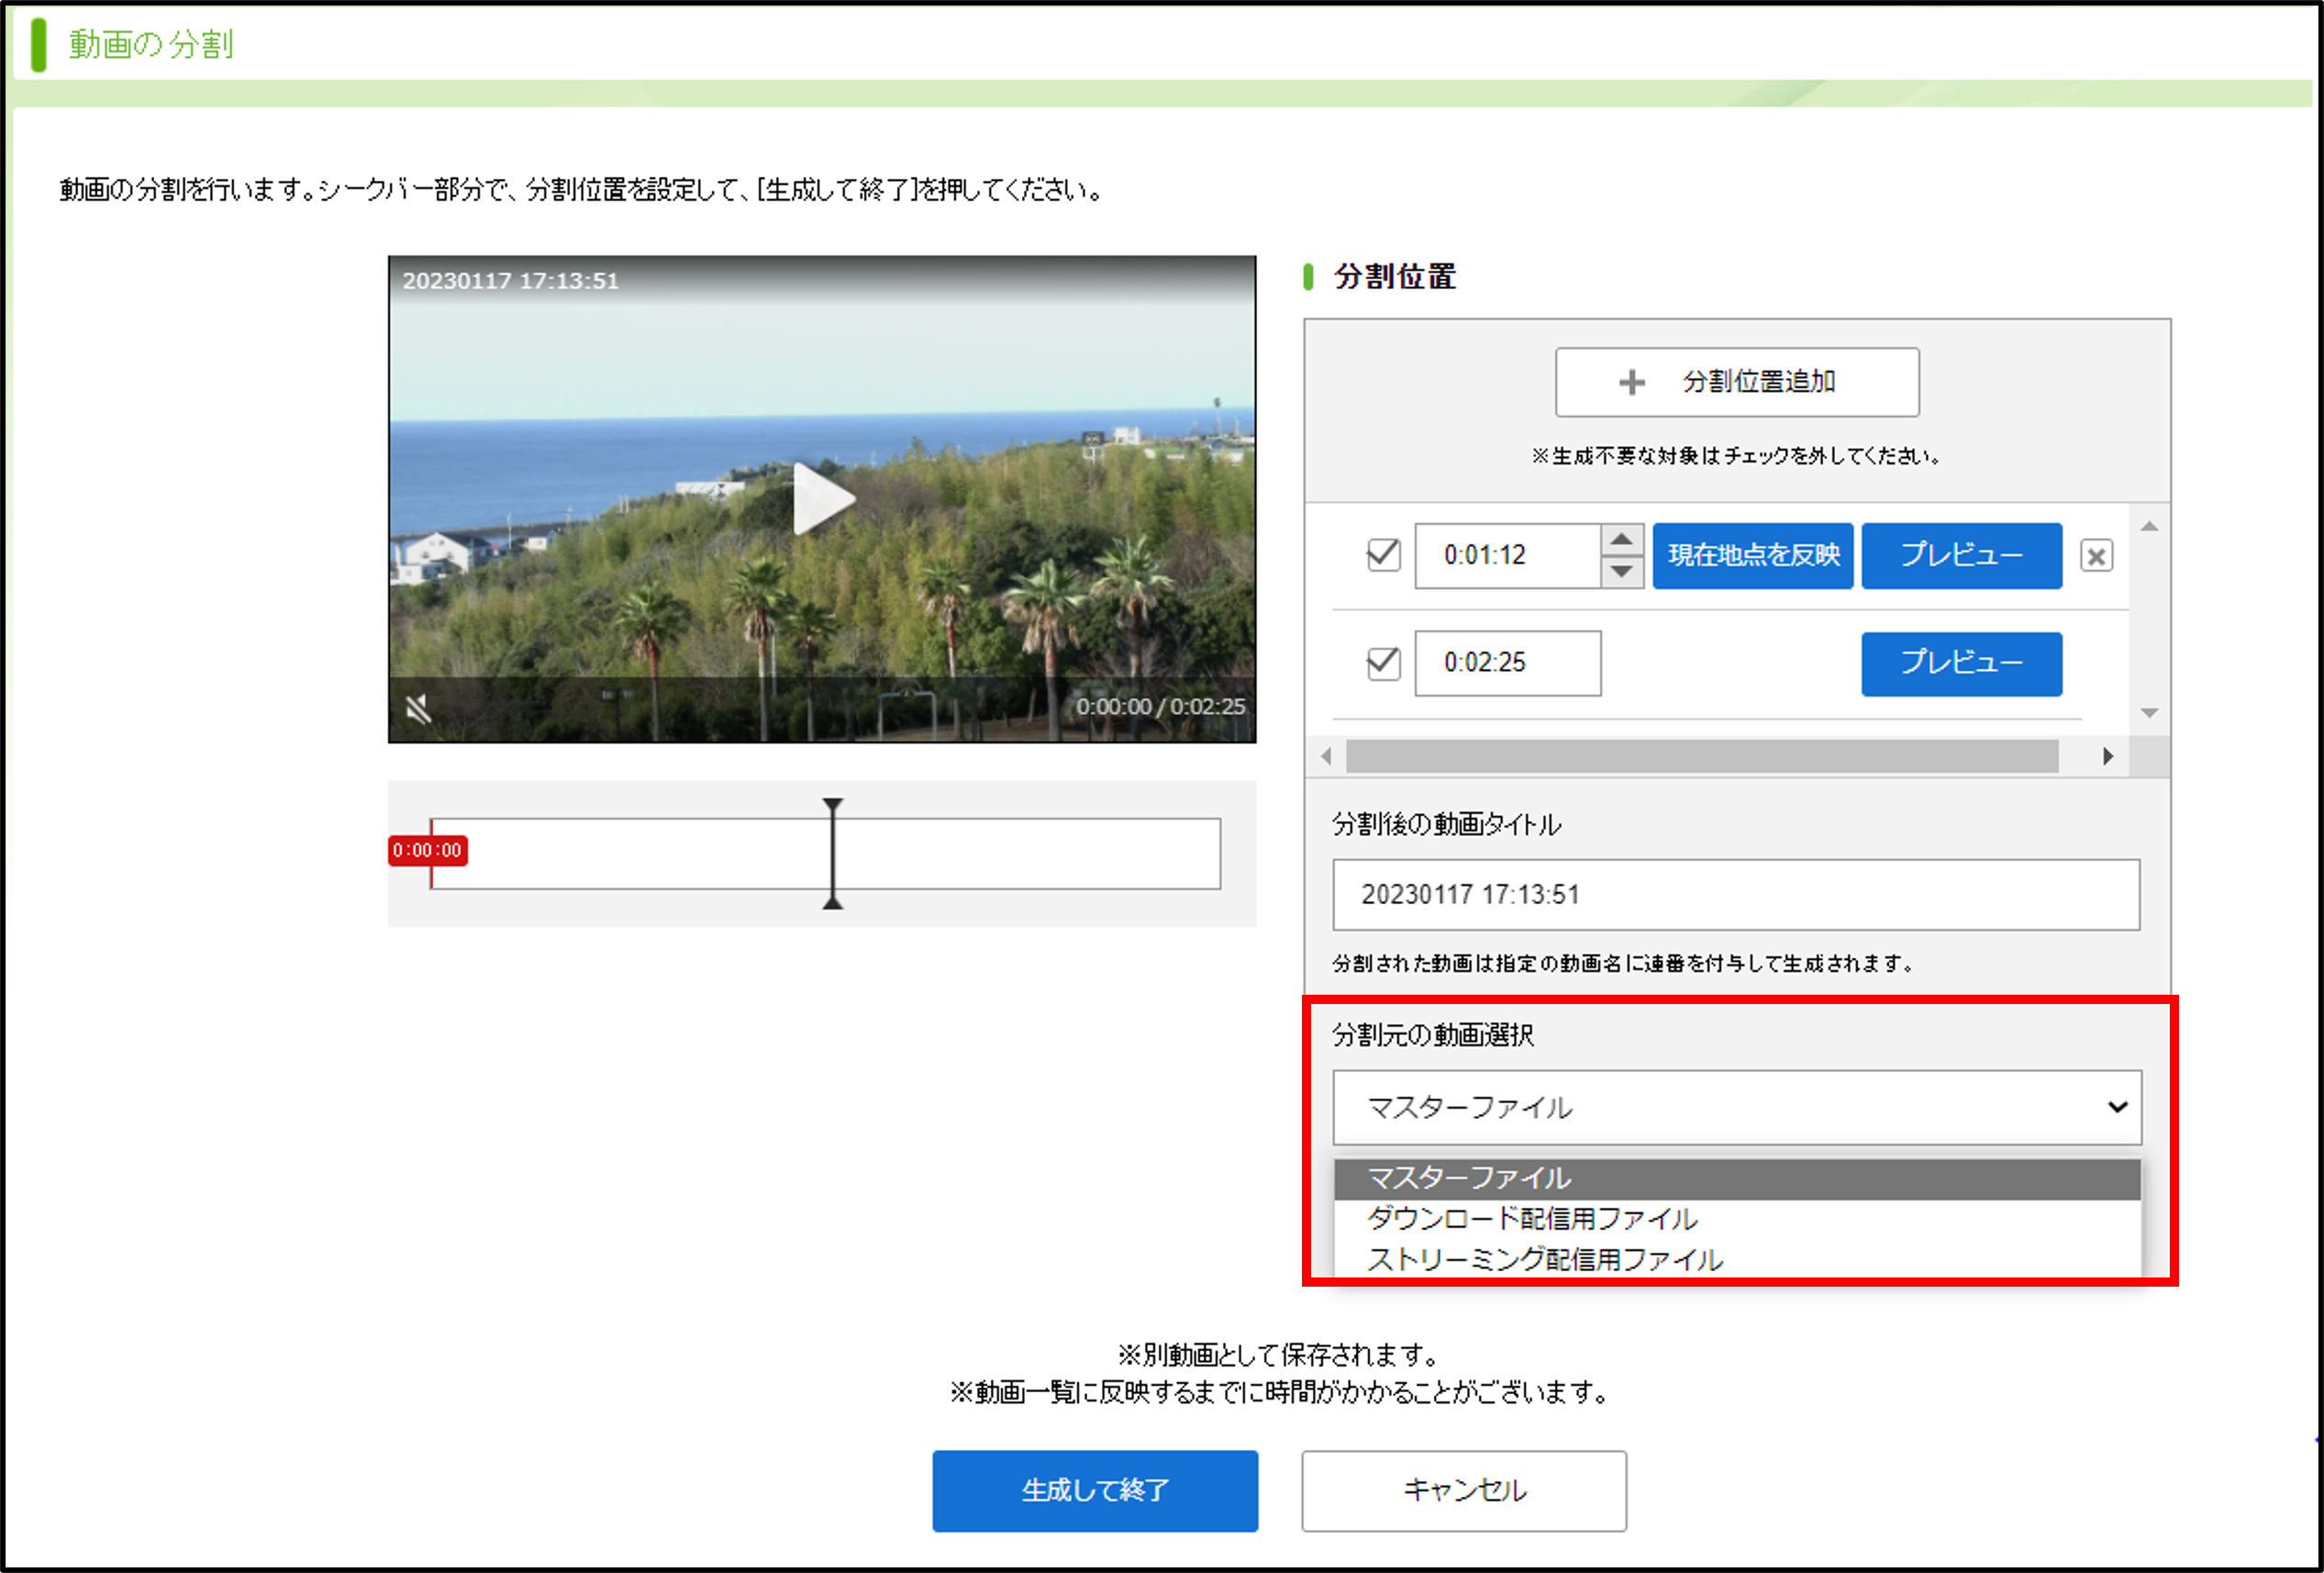The width and height of the screenshot is (2324, 1573).
Task: Open the 分割元の動画選択 dropdown
Action: (1736, 1107)
